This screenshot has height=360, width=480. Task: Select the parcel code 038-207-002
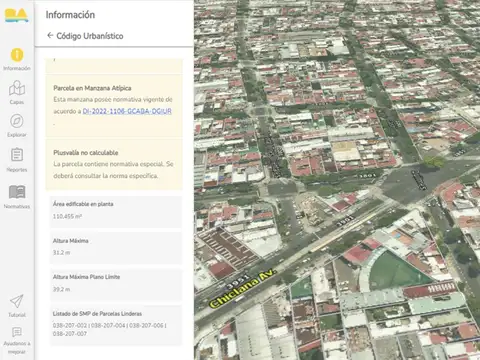[70, 325]
